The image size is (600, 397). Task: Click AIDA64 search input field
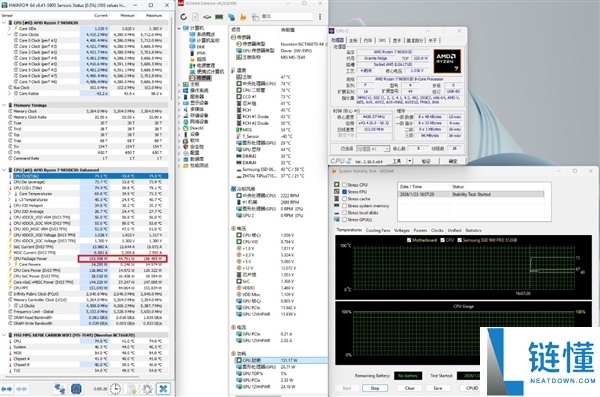click(x=287, y=17)
